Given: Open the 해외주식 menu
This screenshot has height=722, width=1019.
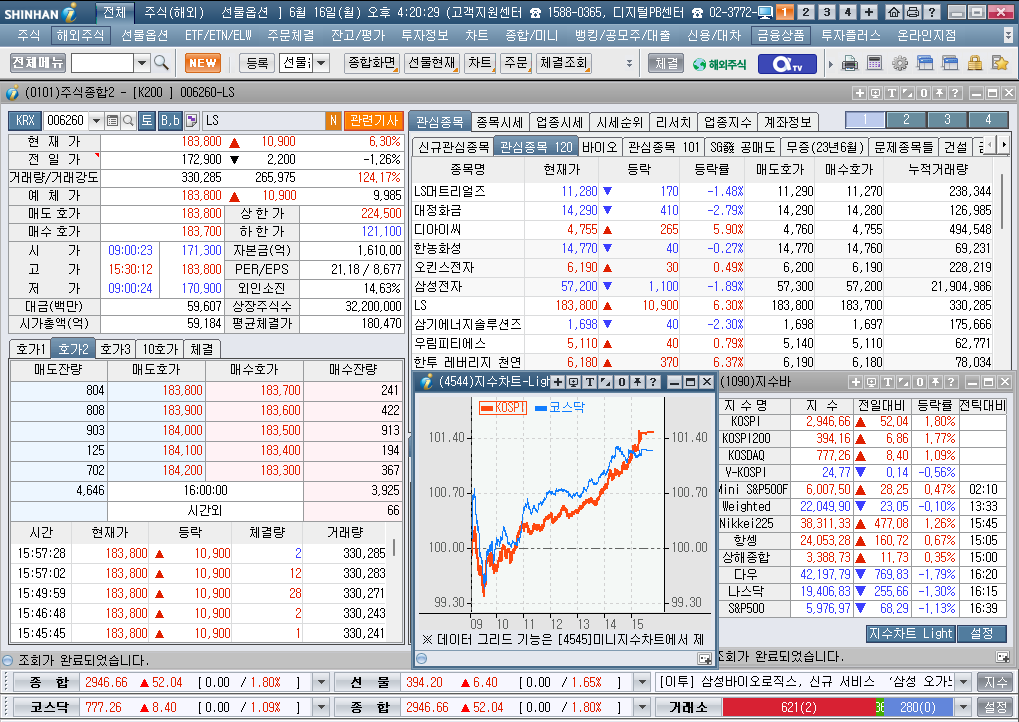Looking at the screenshot, I should tap(79, 35).
